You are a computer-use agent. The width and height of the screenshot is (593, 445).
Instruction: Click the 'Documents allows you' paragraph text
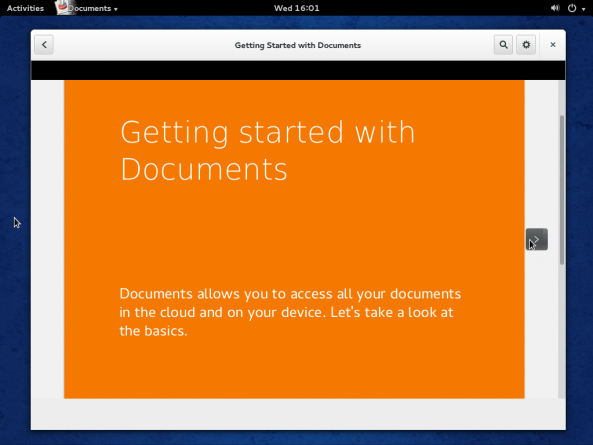click(x=290, y=312)
